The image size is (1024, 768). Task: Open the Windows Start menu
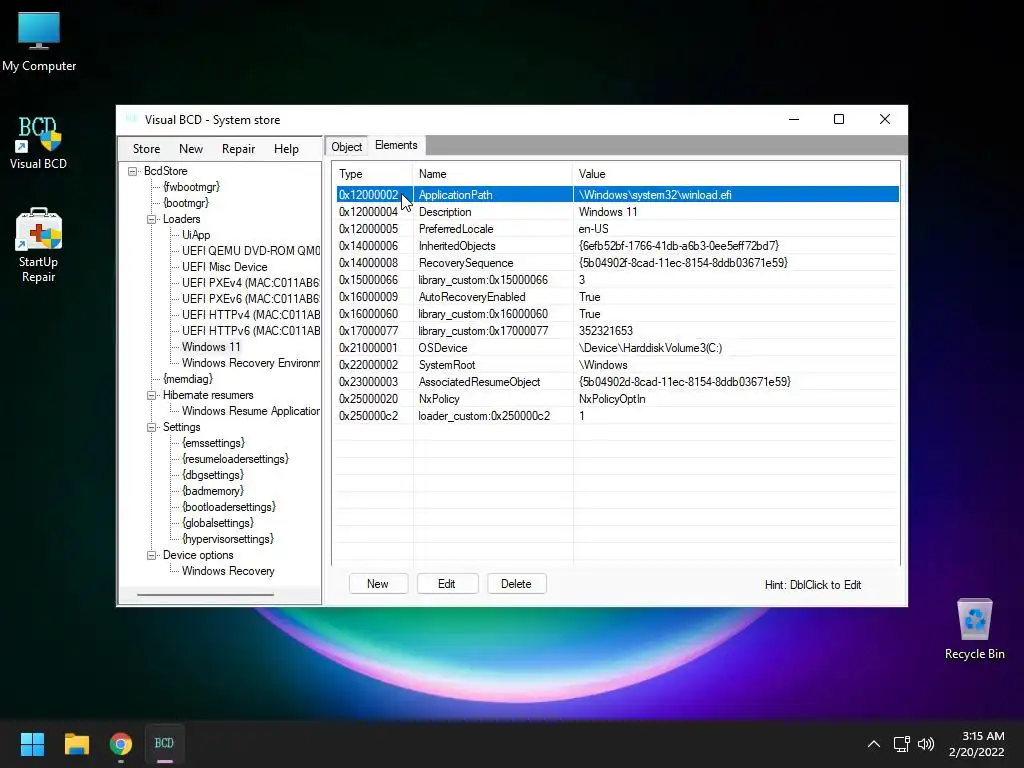pos(32,744)
